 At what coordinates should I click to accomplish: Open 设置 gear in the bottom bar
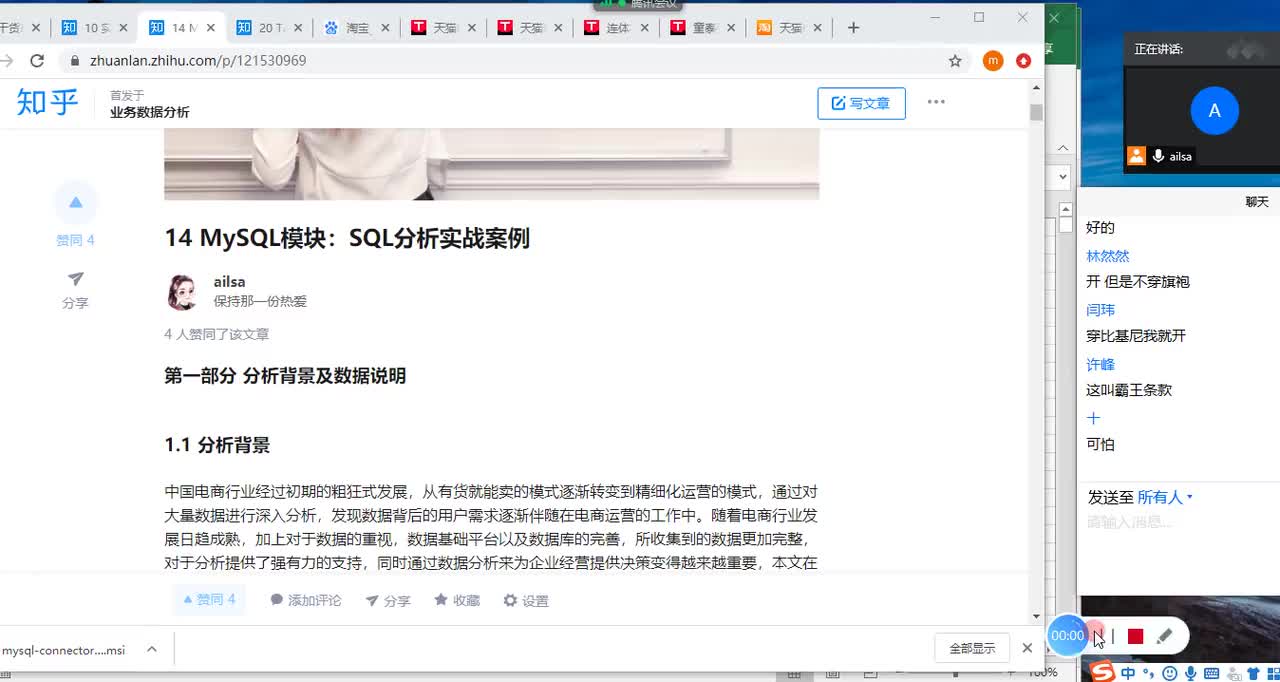coord(526,600)
